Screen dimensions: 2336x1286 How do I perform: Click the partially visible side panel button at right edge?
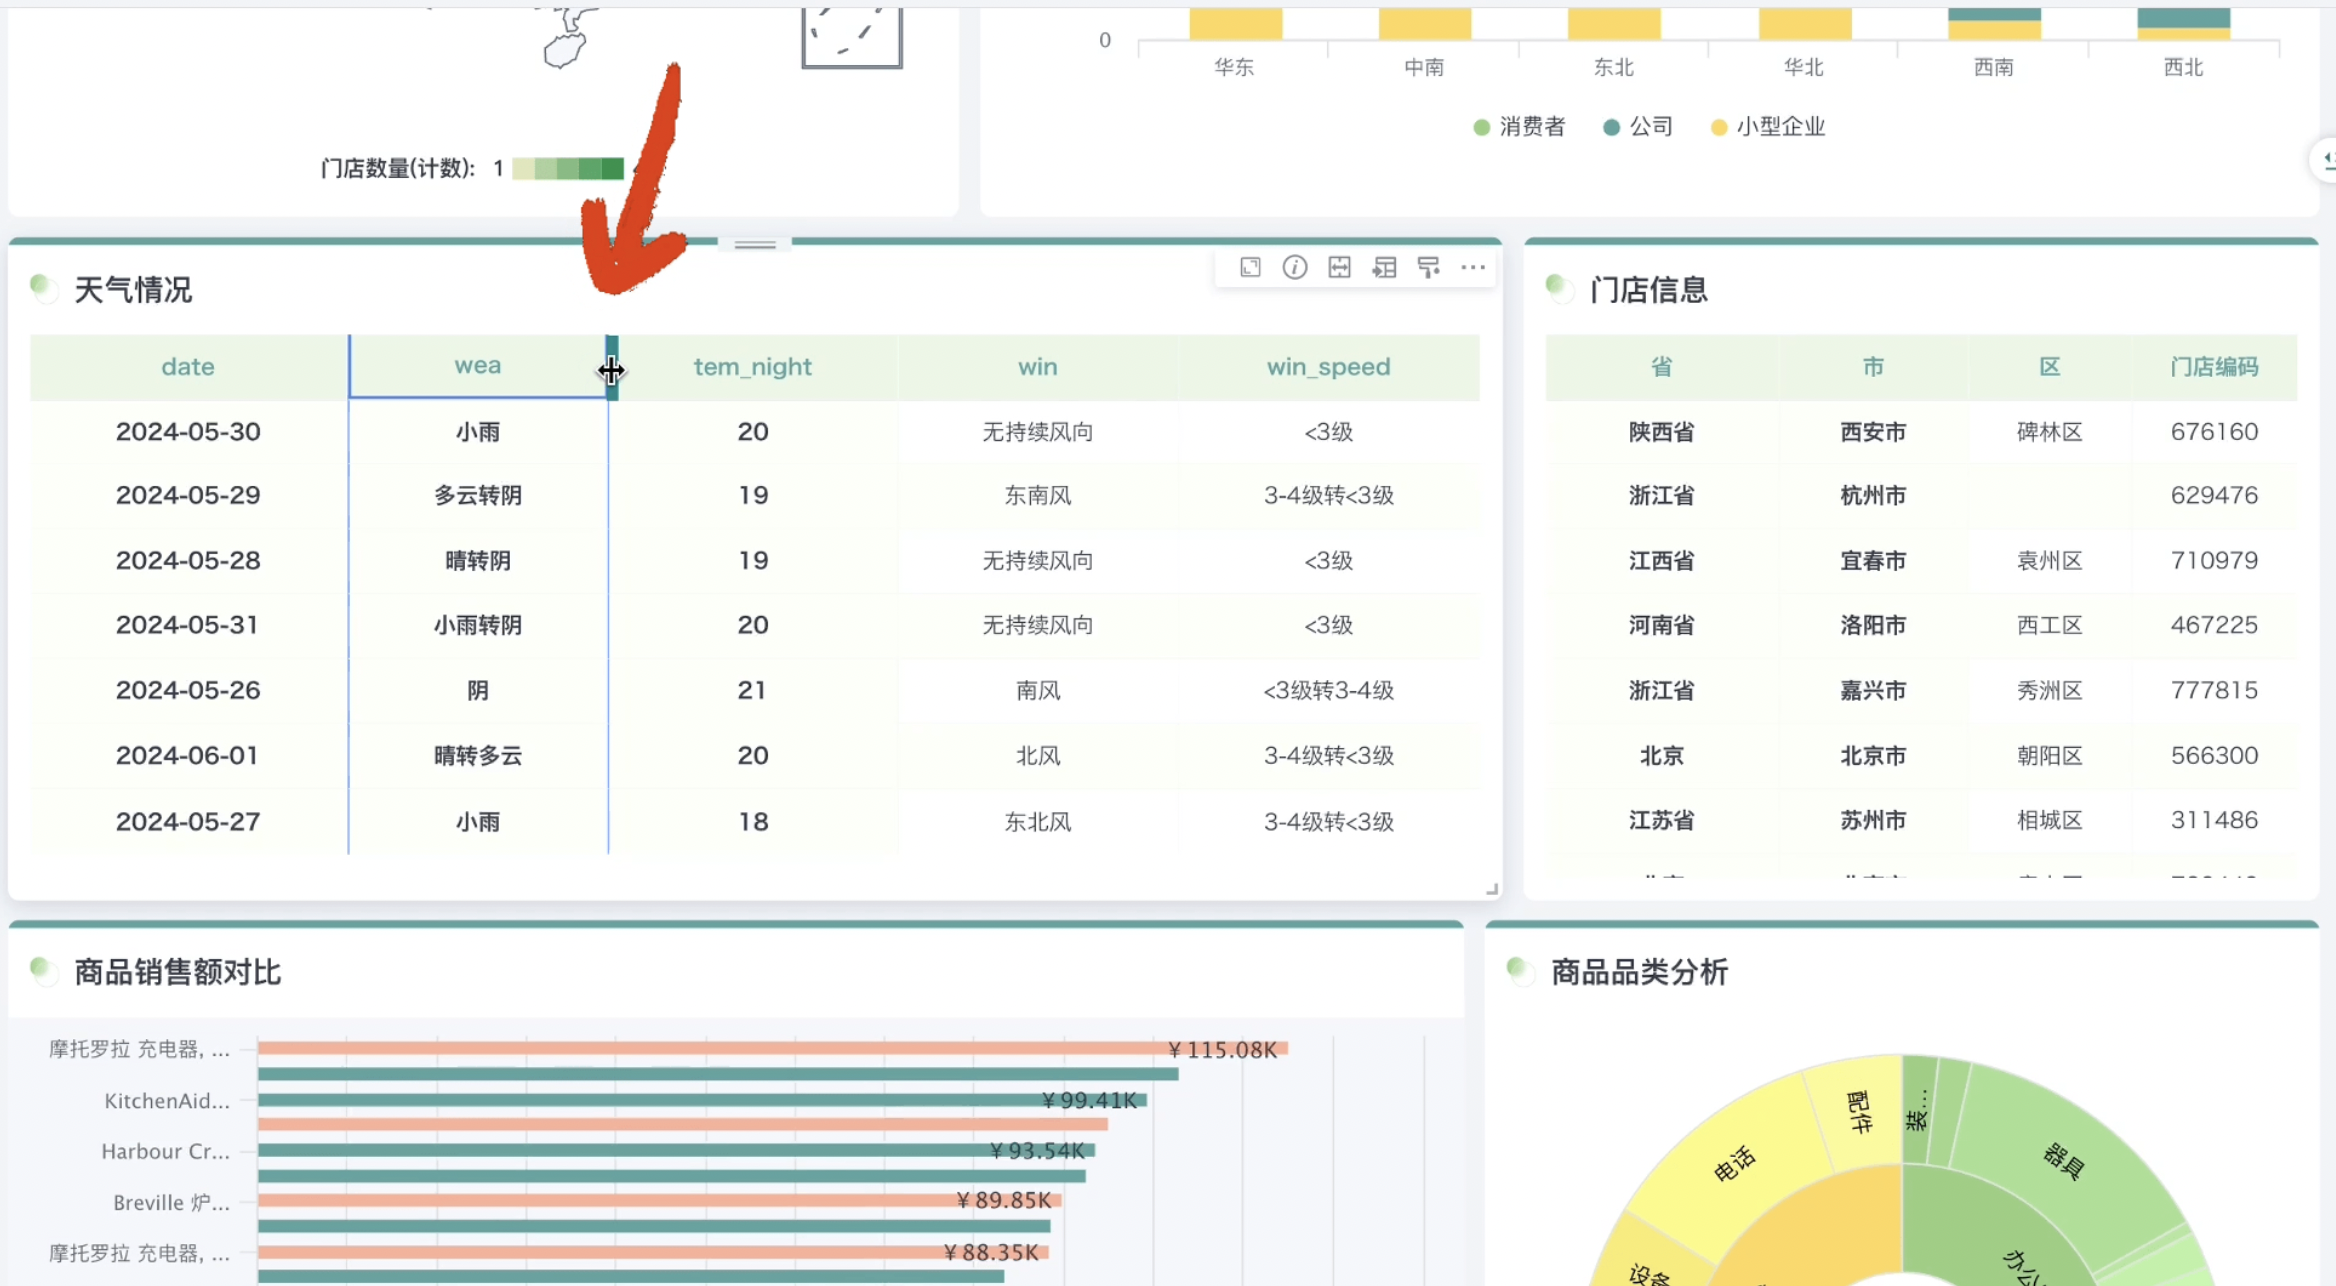coord(2326,160)
